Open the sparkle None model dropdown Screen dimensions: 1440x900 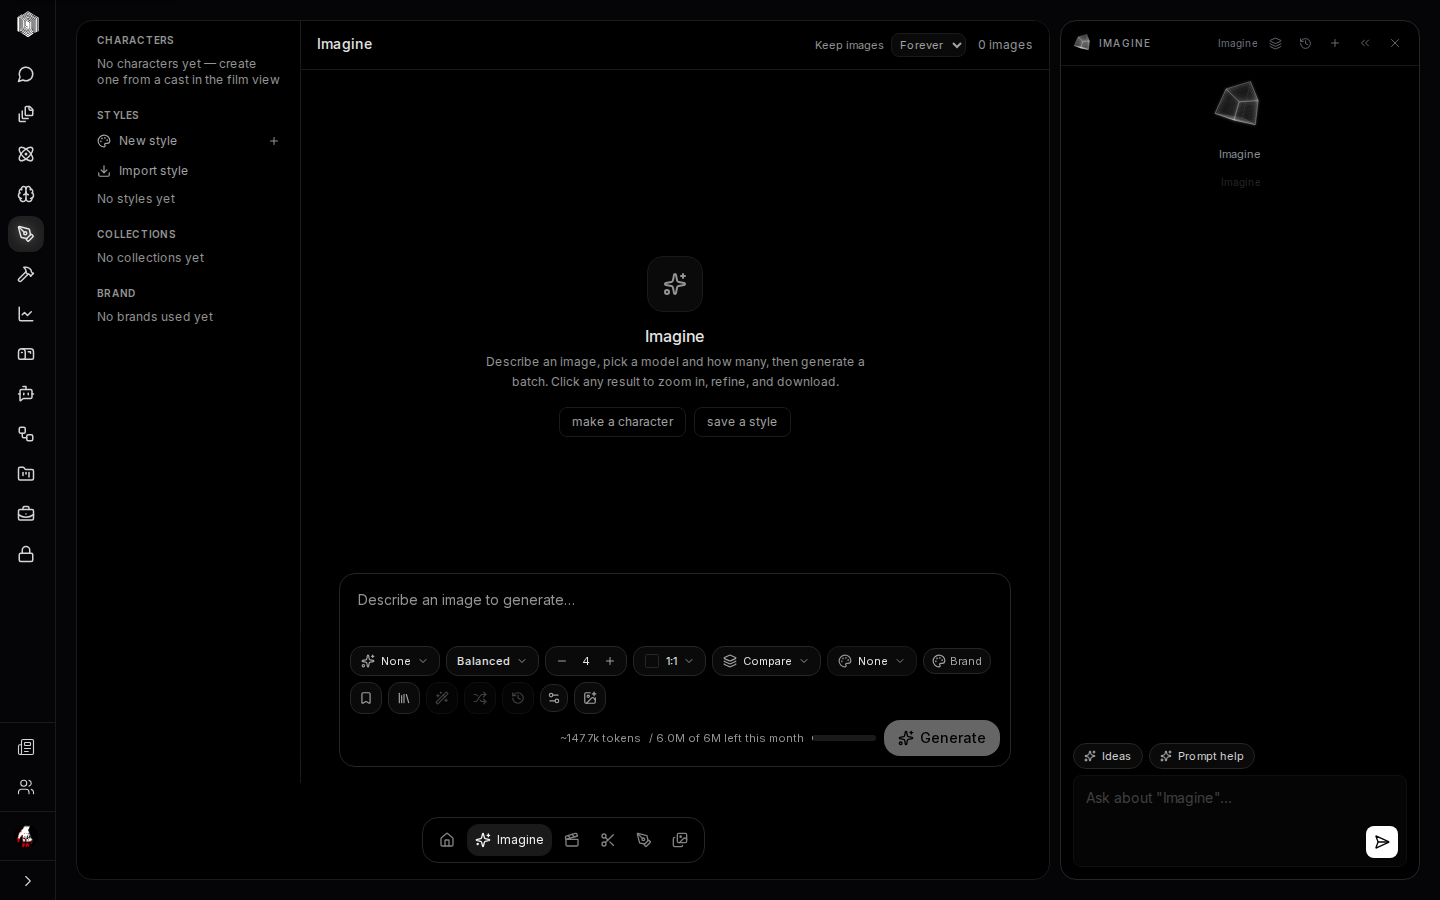tap(395, 661)
